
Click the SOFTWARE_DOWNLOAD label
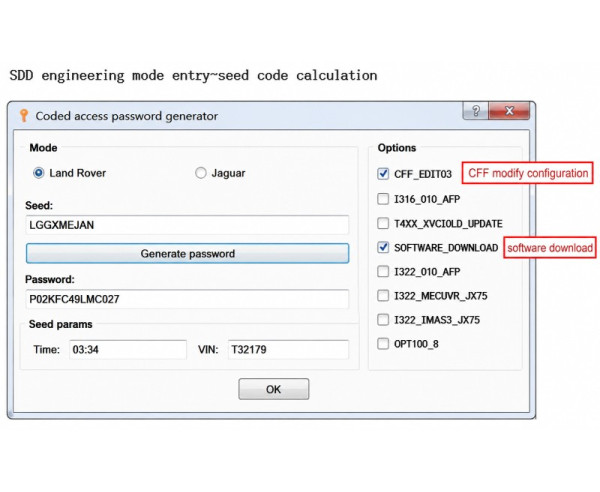[x=446, y=248]
